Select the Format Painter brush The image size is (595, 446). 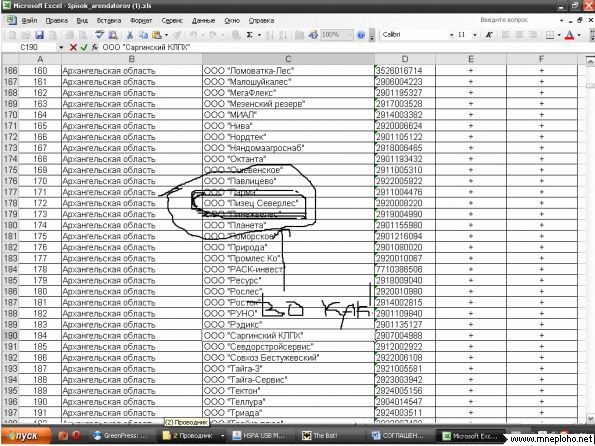(x=177, y=35)
